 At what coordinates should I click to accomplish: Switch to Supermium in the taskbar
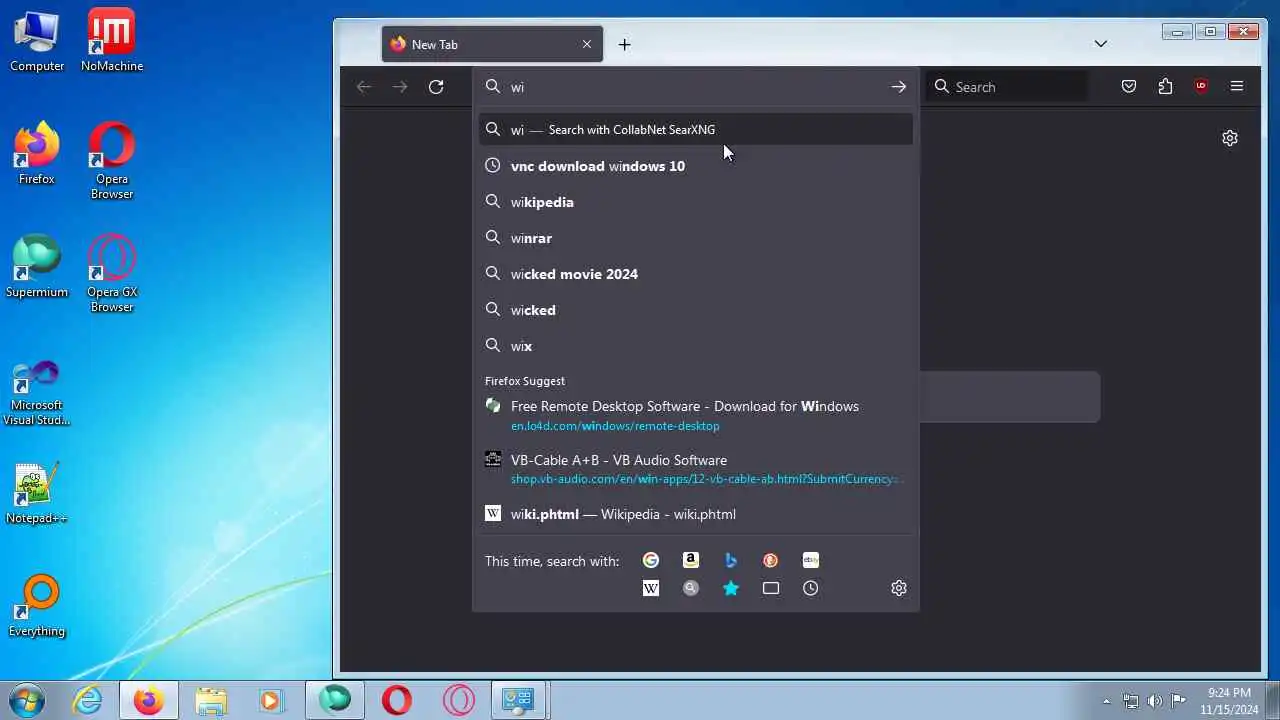pyautogui.click(x=335, y=700)
